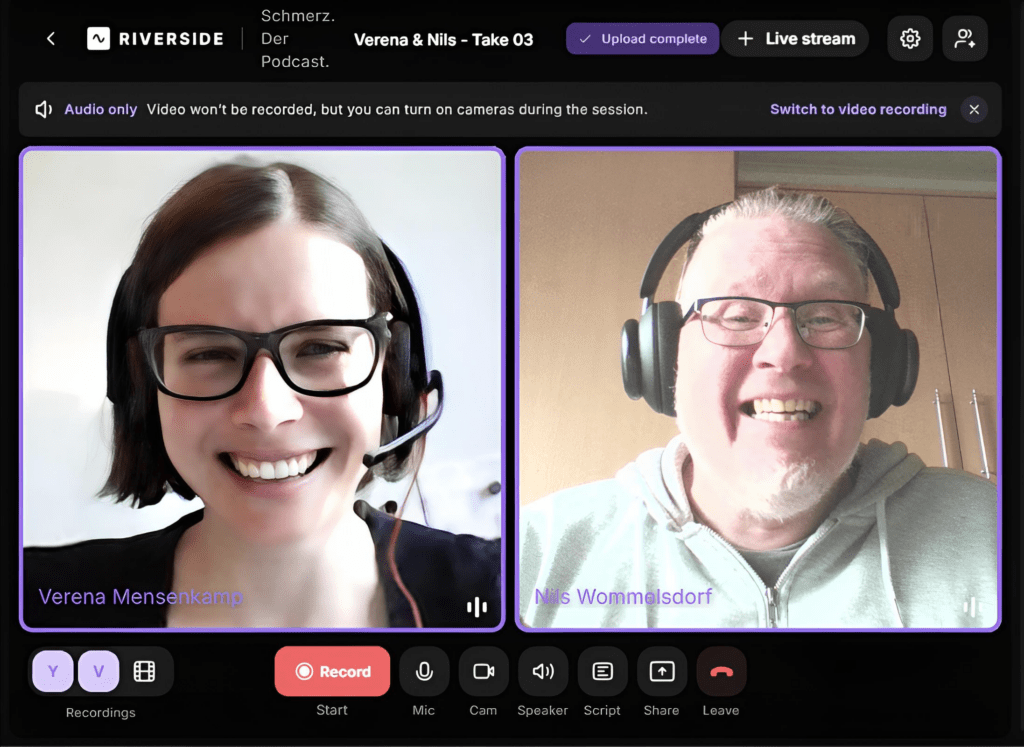Open the invite people icon
The height and width of the screenshot is (747, 1024).
965,39
